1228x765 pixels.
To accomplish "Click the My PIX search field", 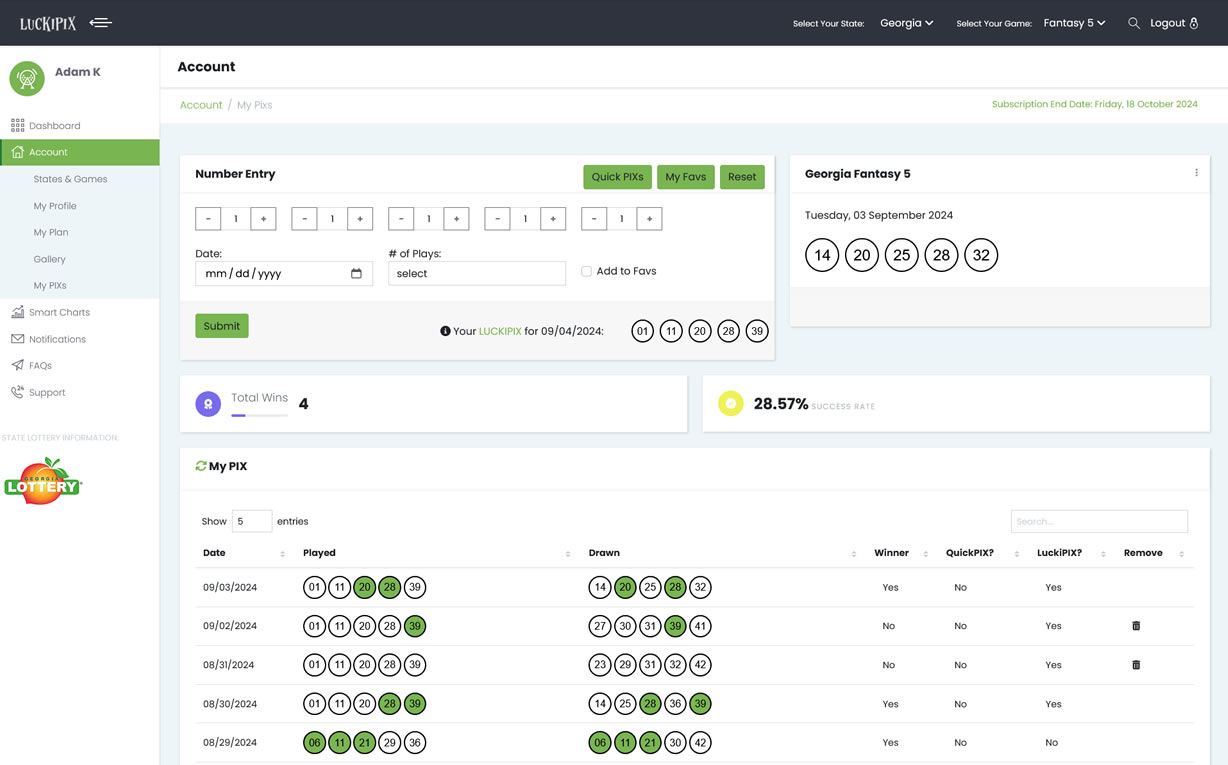I will pyautogui.click(x=1099, y=521).
